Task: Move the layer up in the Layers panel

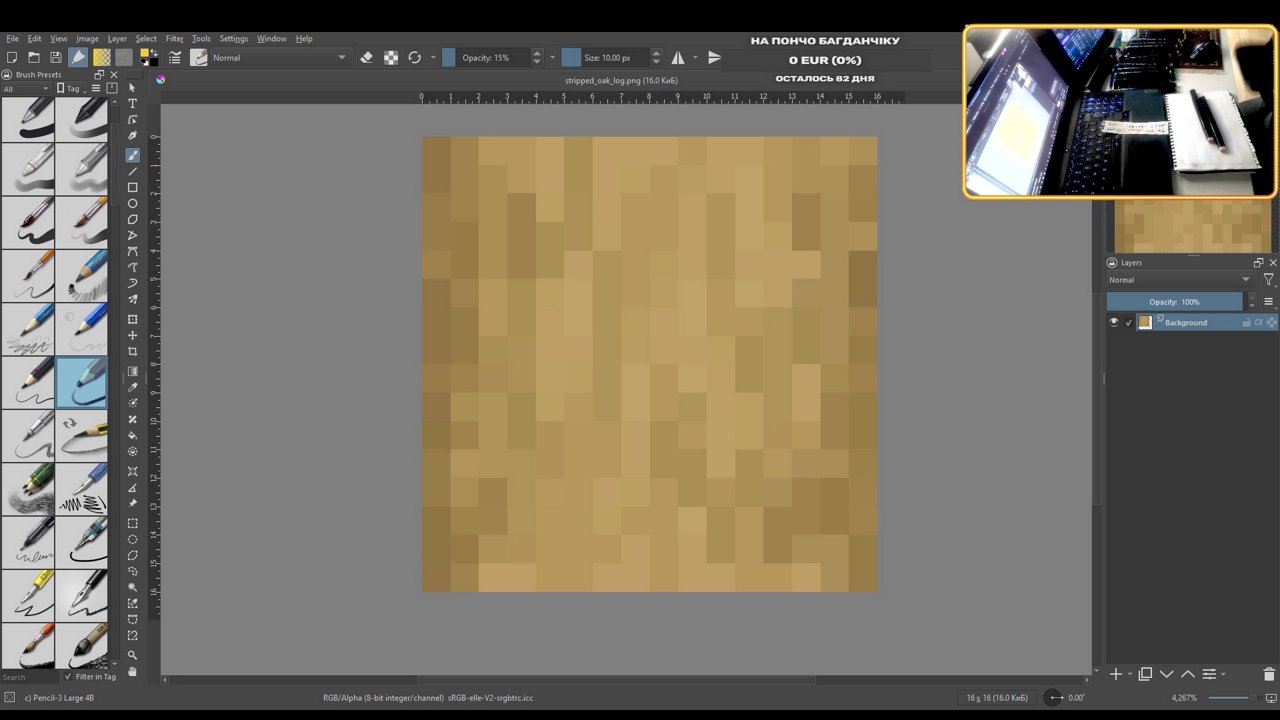Action: coord(1187,674)
